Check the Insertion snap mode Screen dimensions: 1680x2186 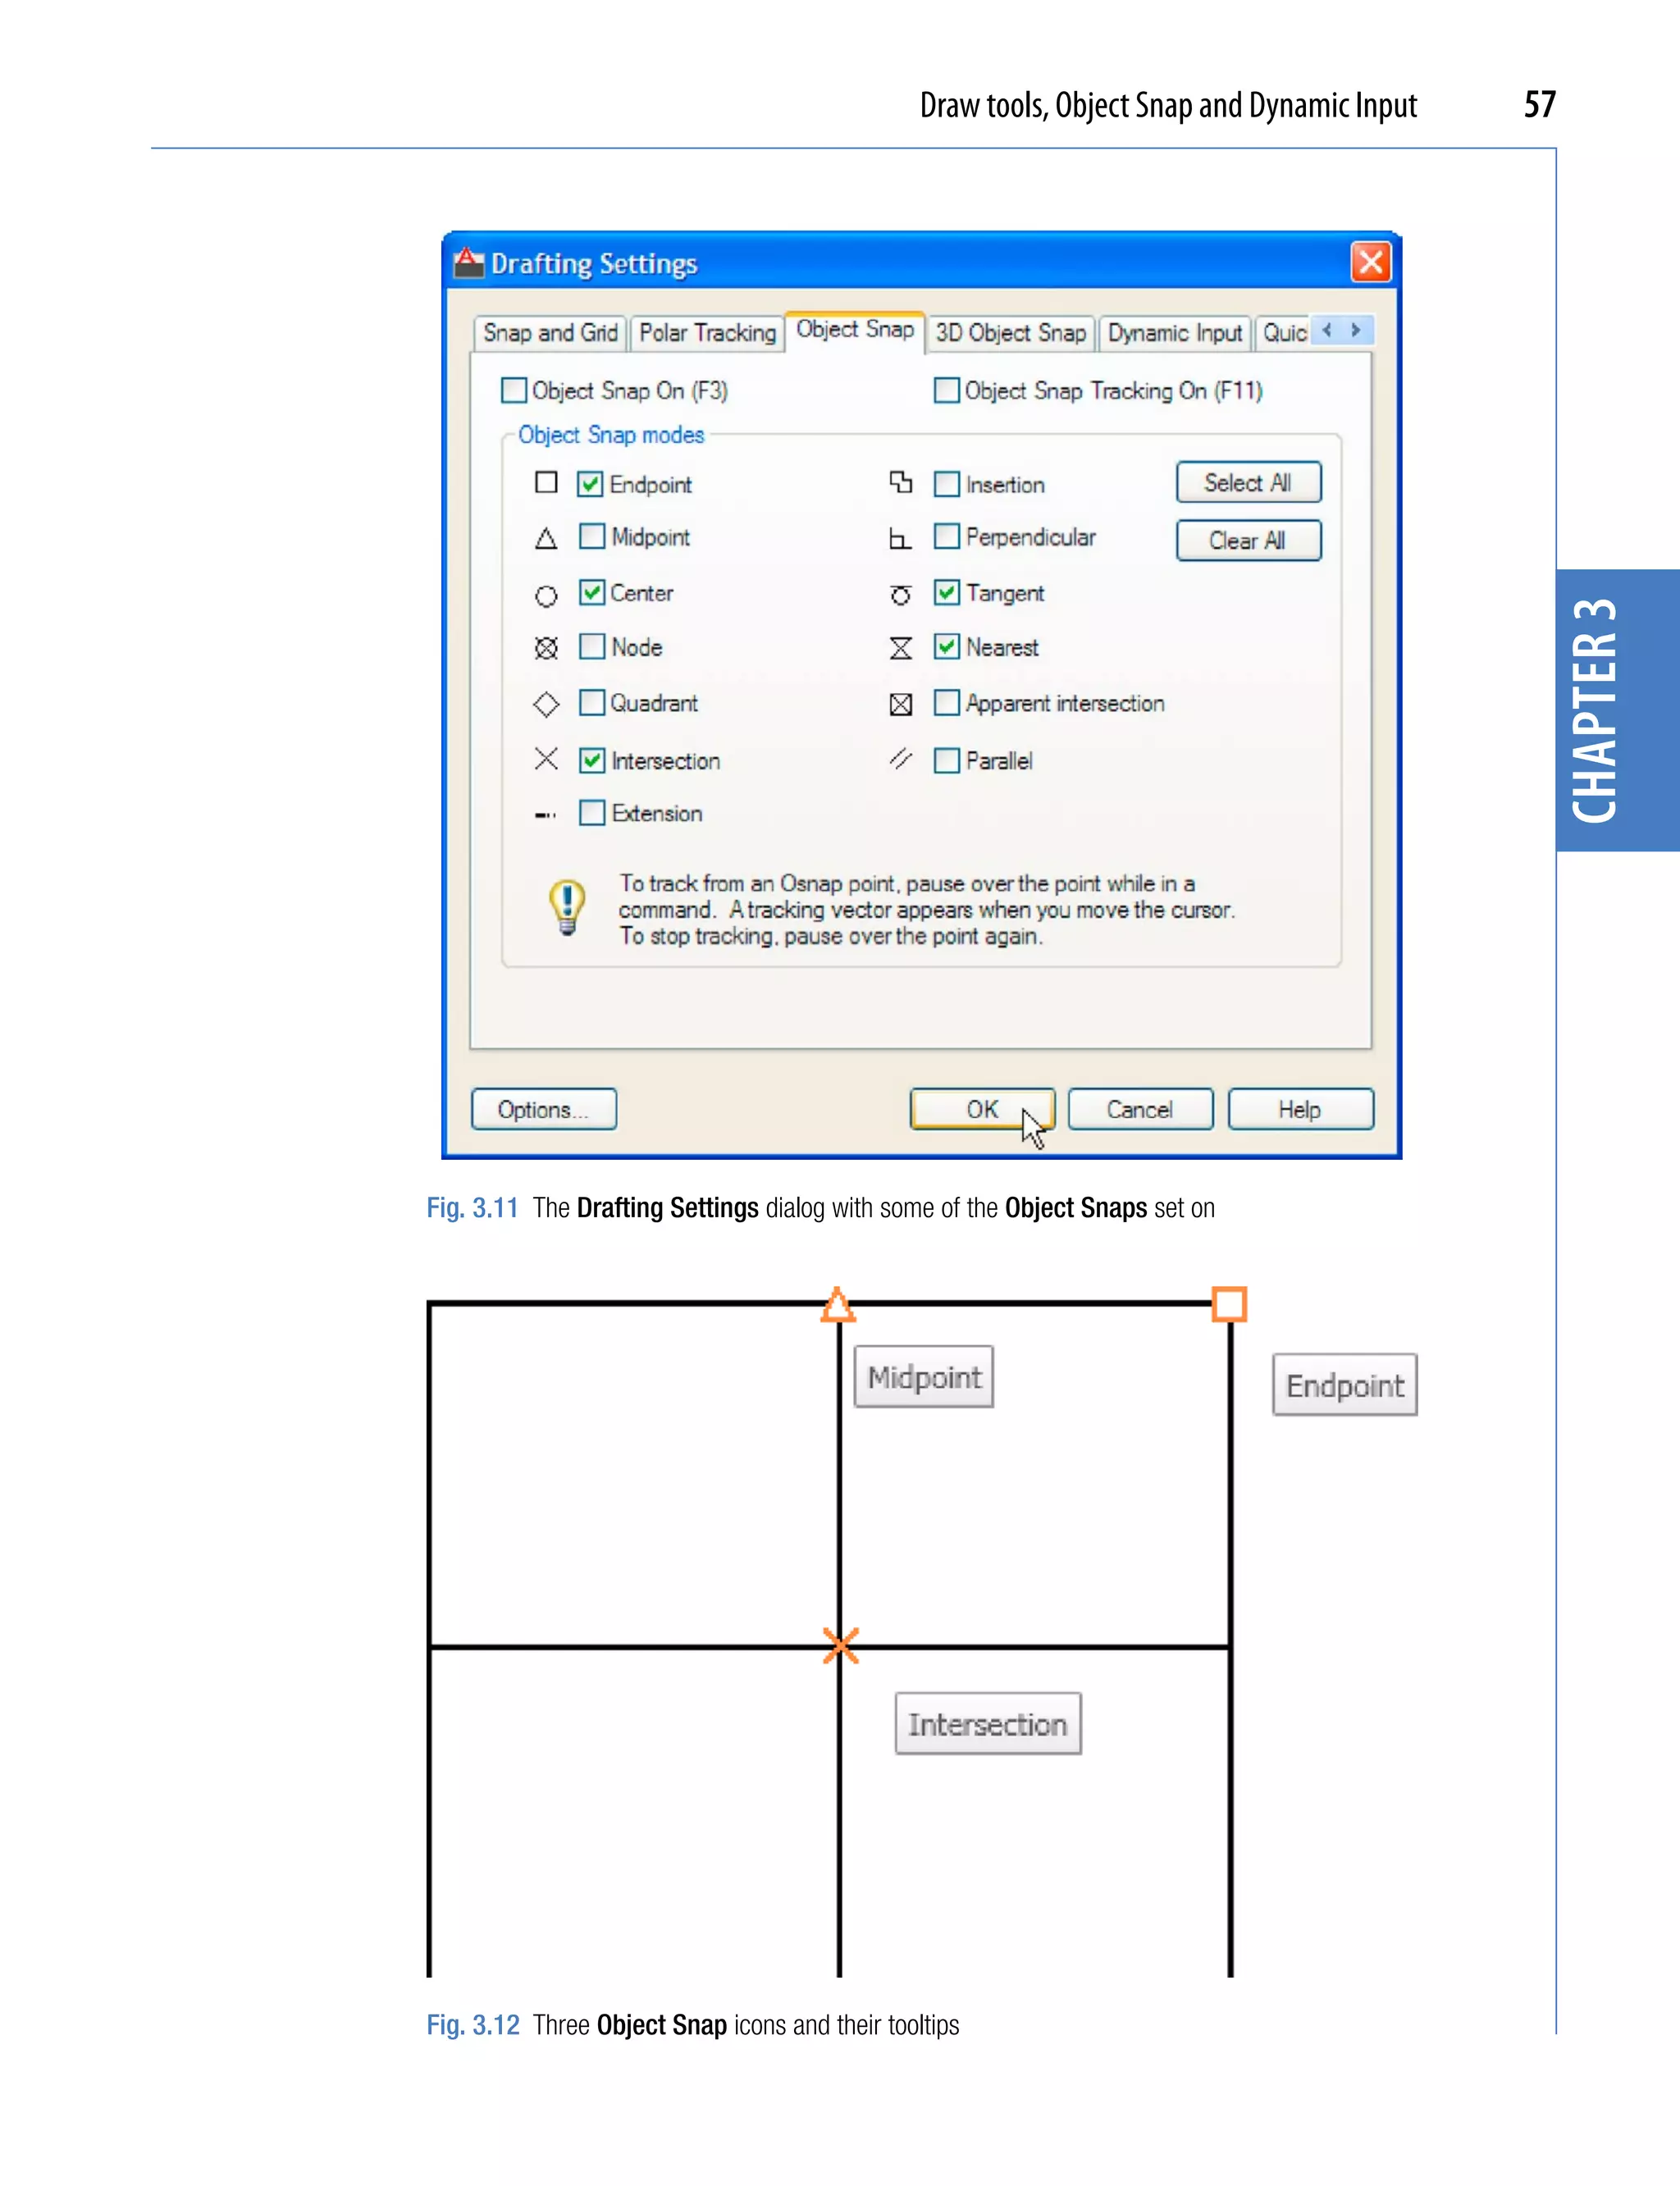point(946,485)
